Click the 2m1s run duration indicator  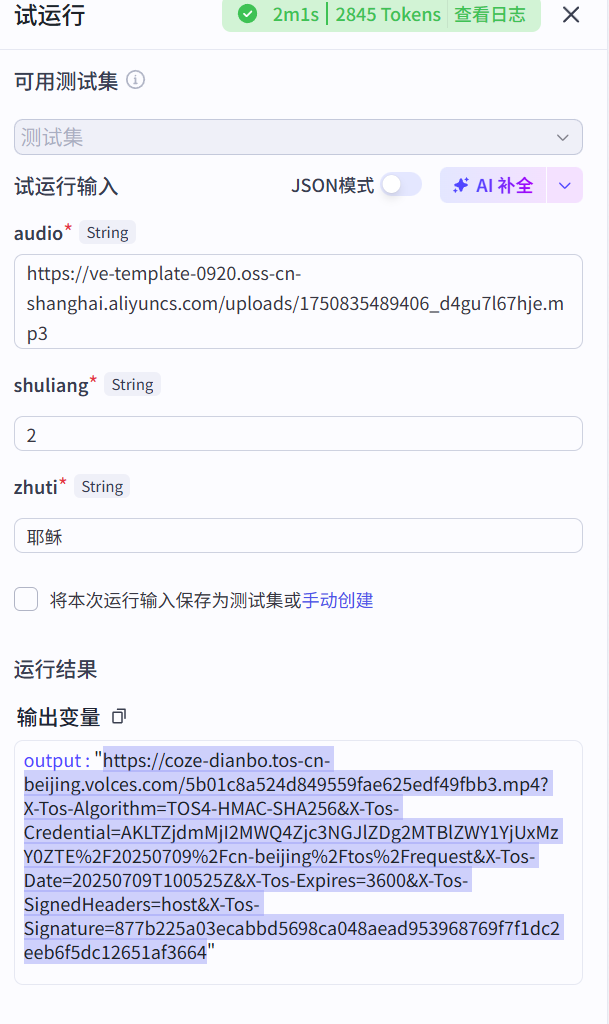tap(294, 14)
